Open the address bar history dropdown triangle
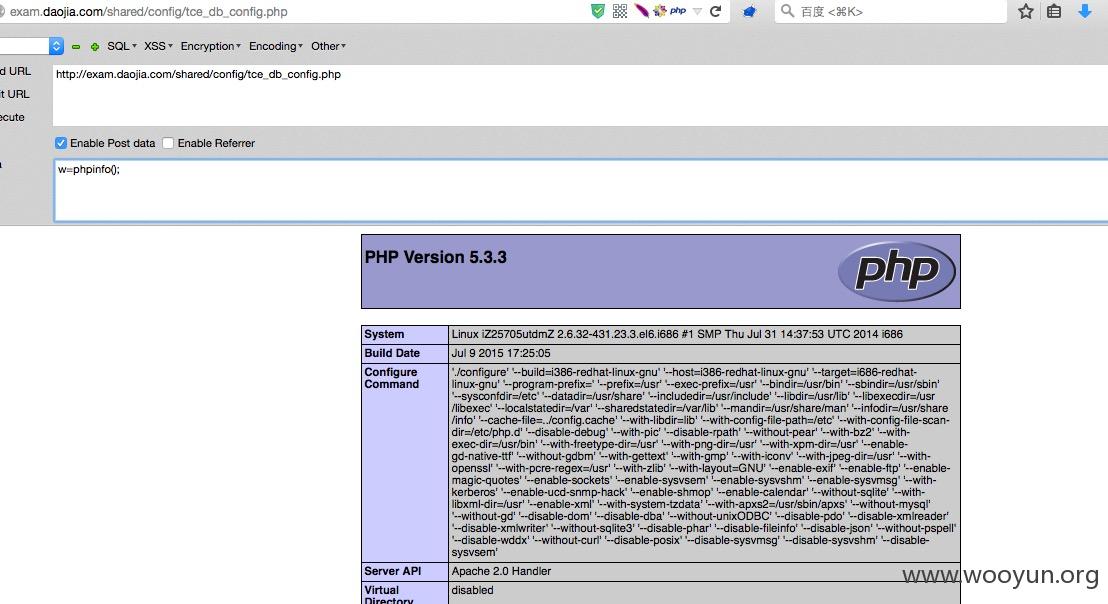The height and width of the screenshot is (604, 1108). pos(697,11)
